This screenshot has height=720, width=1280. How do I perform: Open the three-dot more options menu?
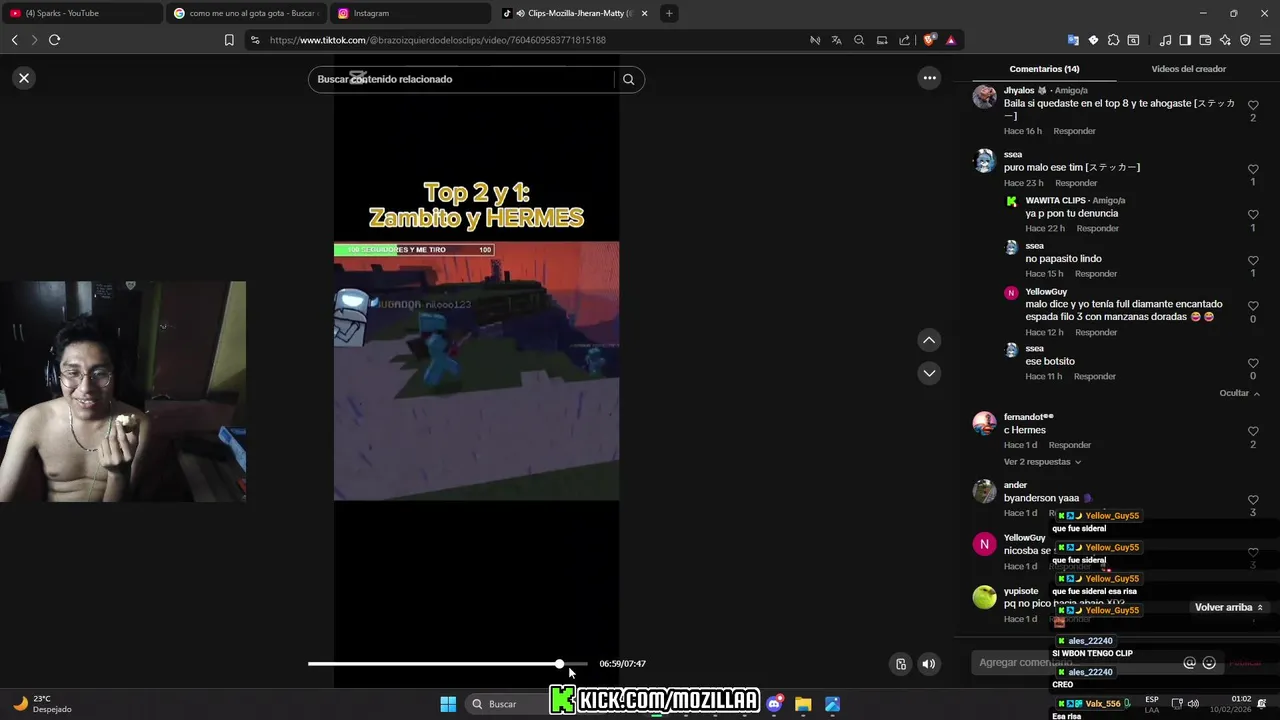click(929, 78)
